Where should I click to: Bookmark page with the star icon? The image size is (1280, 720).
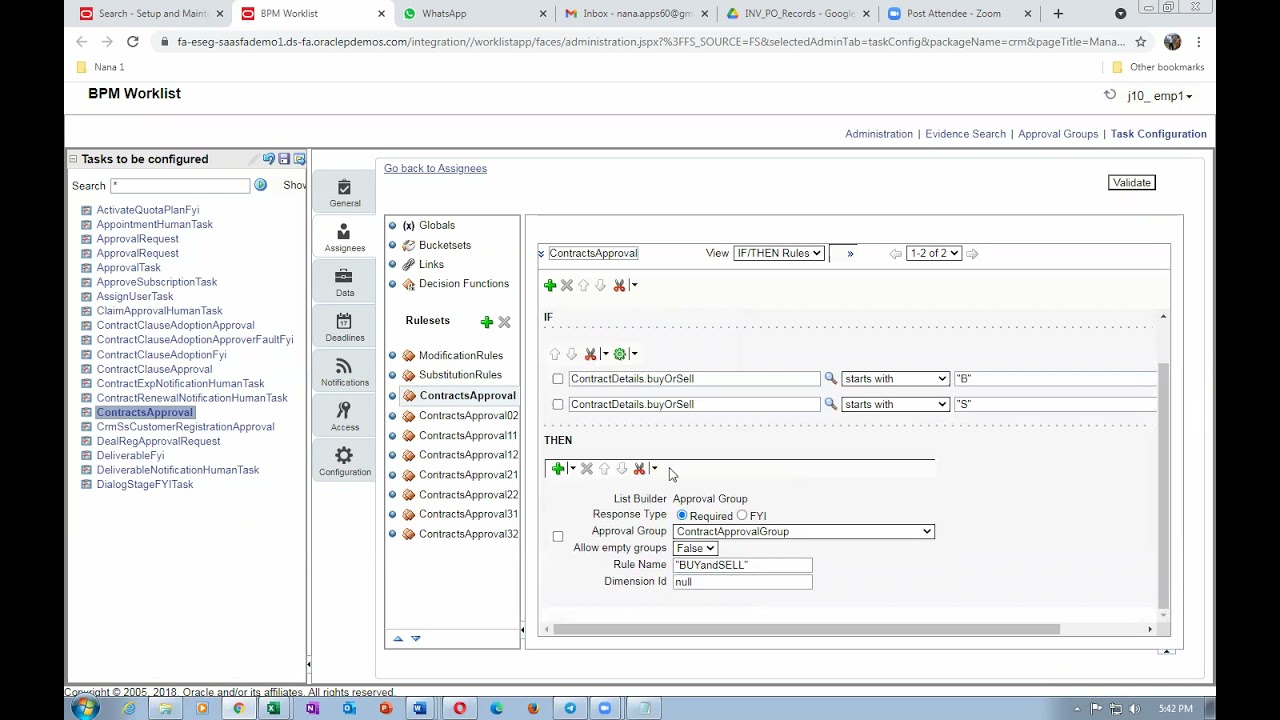click(1140, 42)
